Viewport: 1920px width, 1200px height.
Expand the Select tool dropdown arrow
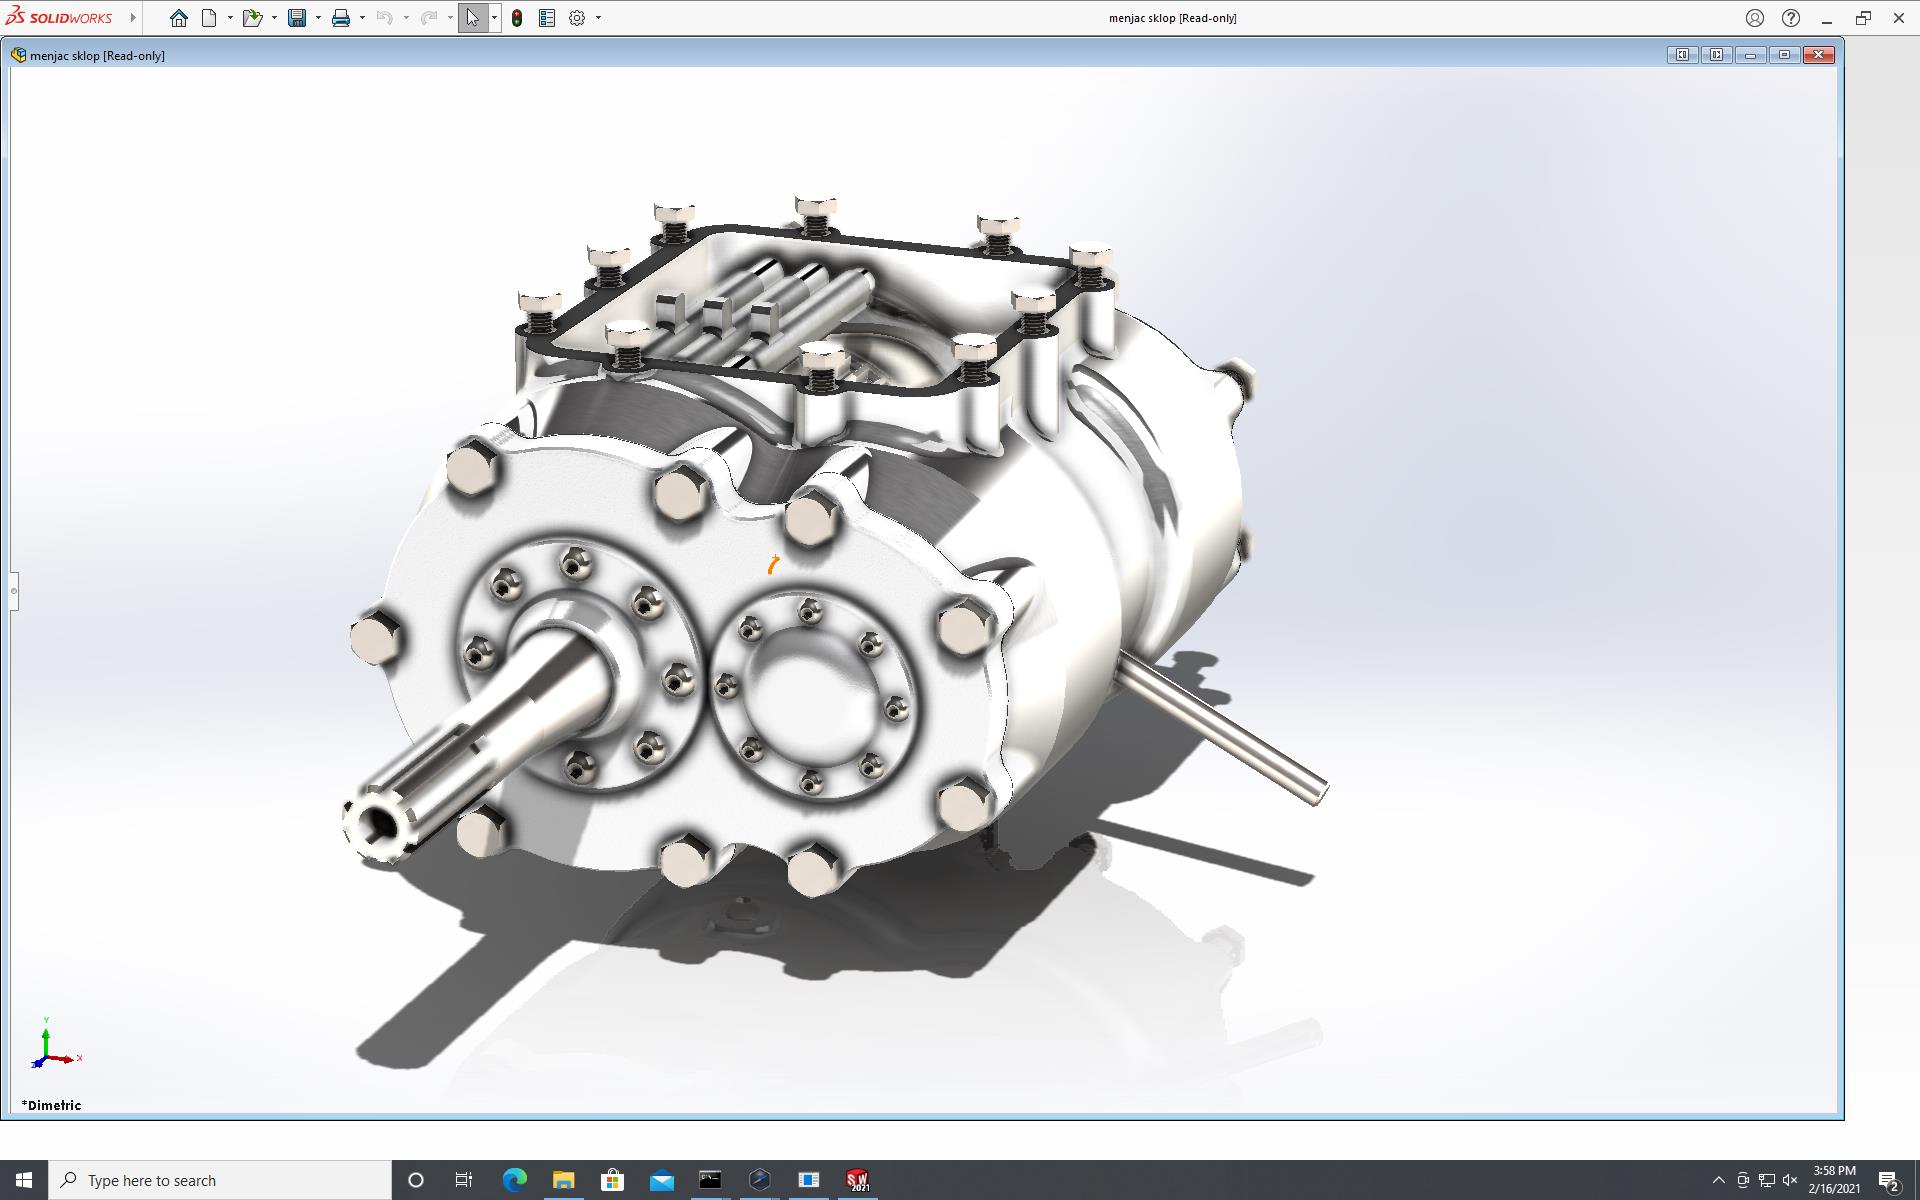494,18
